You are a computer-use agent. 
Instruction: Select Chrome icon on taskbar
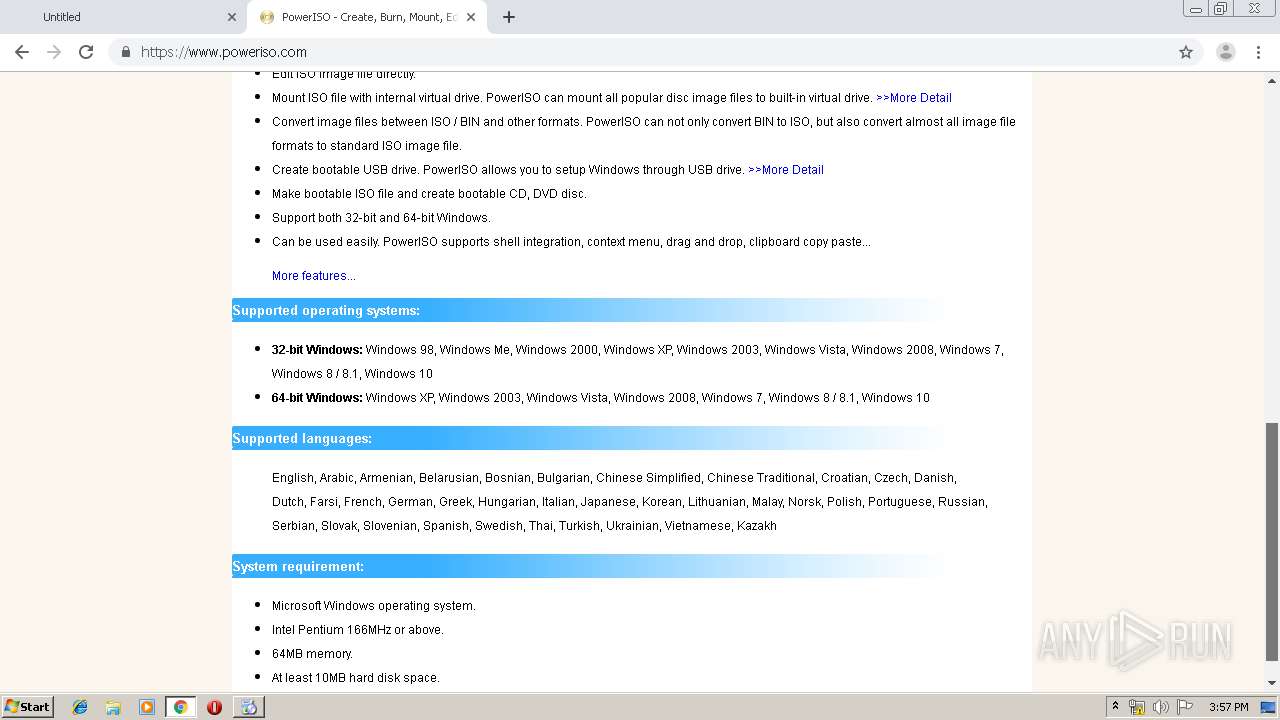point(180,707)
